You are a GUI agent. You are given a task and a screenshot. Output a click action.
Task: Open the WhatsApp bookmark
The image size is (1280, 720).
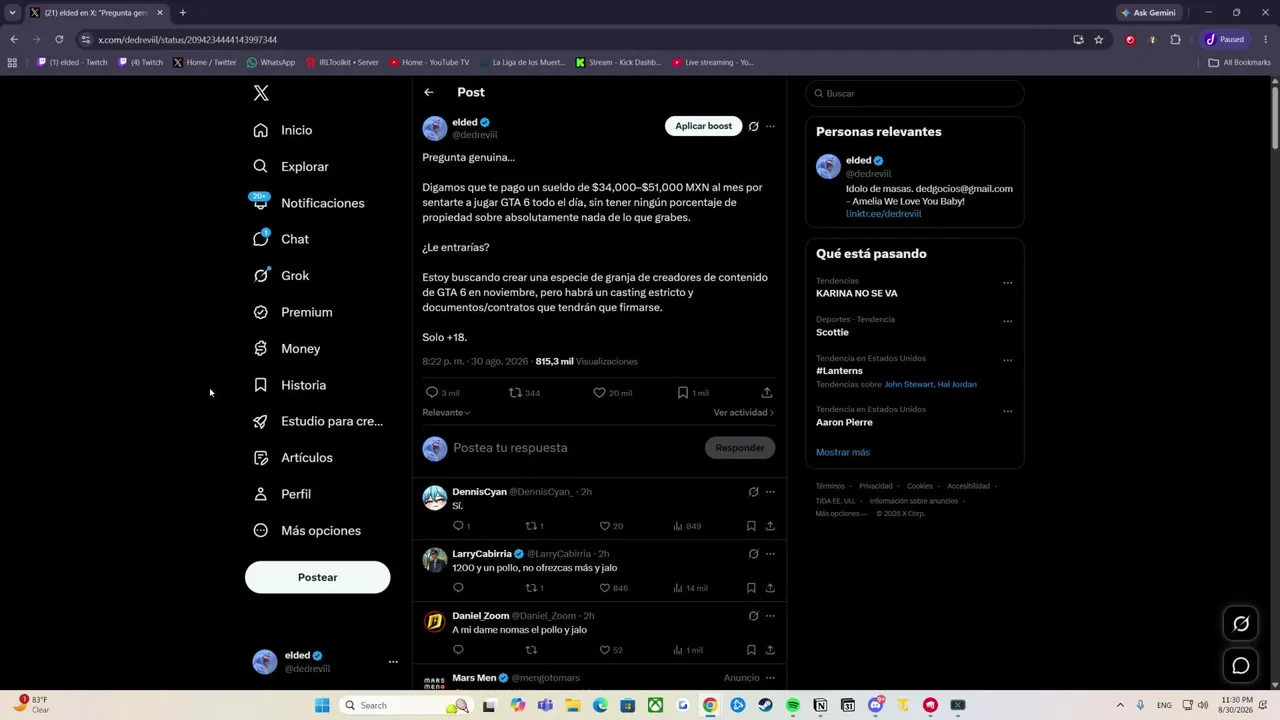[271, 62]
